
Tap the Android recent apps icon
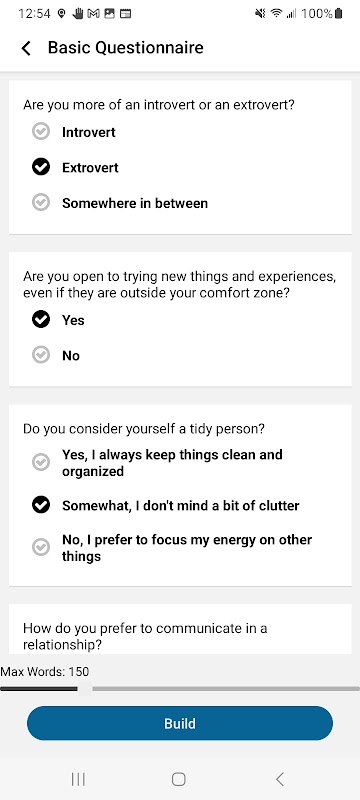coord(78,779)
